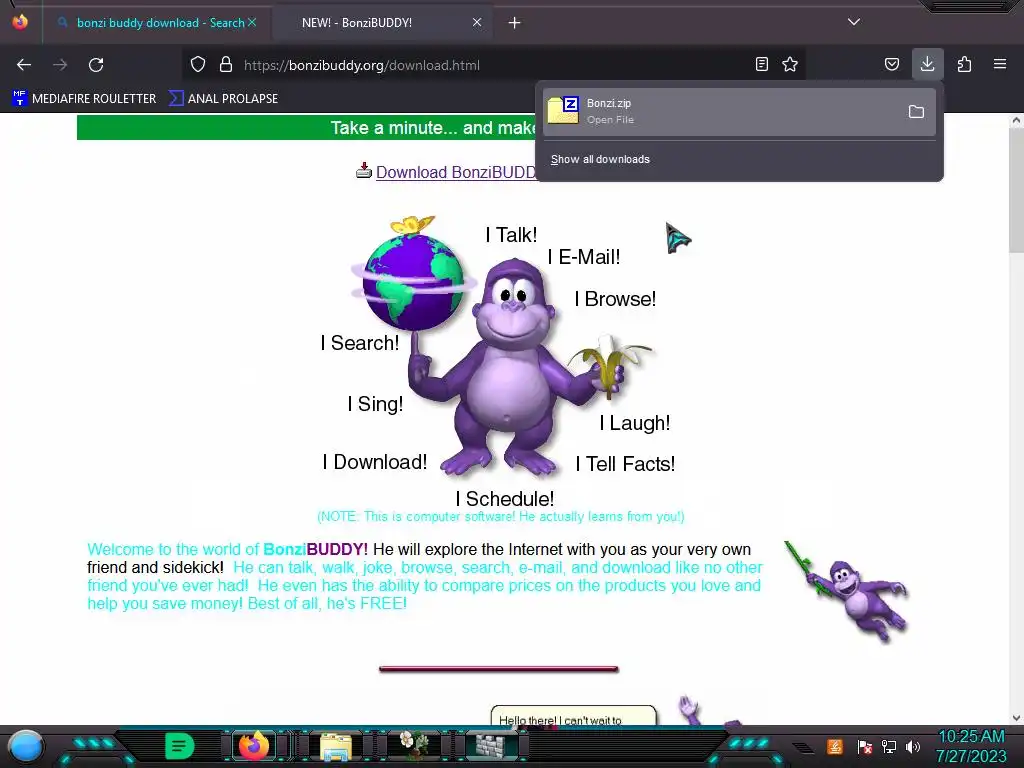Bookmark this page with the star
This screenshot has height=768, width=1024.
pyautogui.click(x=790, y=64)
